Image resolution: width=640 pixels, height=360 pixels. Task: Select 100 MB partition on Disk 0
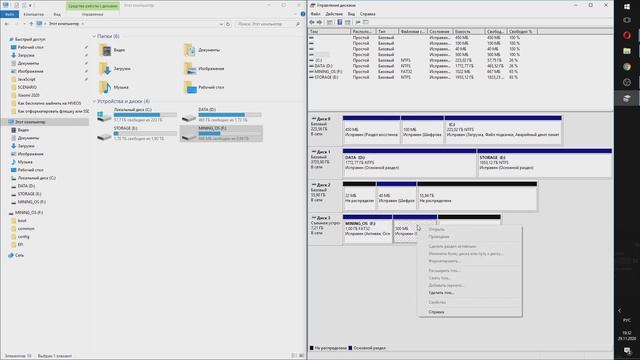[x=422, y=130]
